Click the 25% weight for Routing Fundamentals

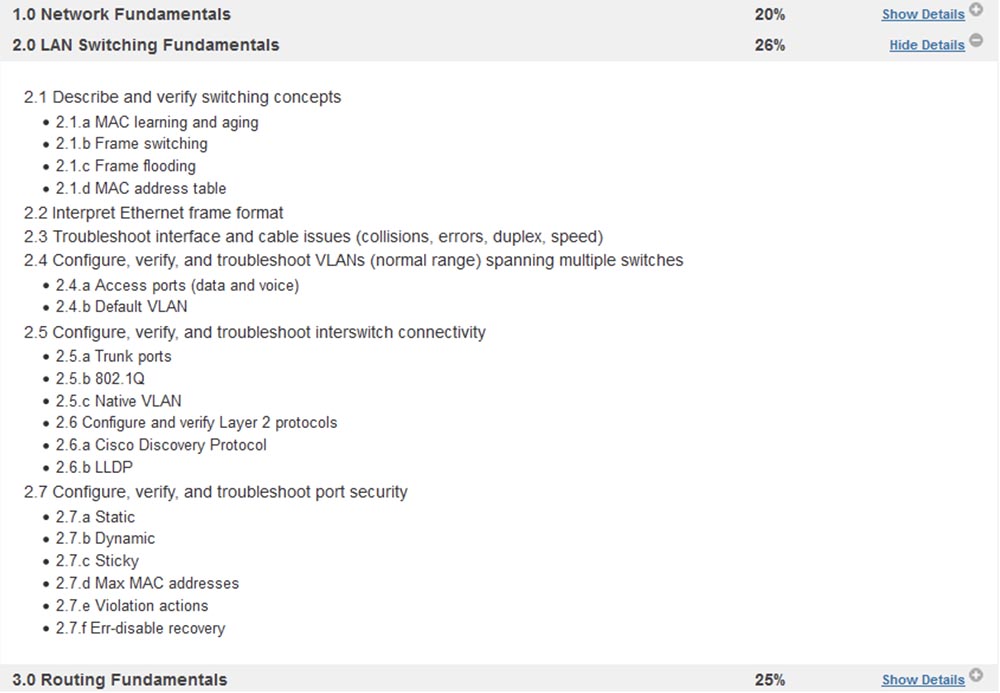(x=770, y=680)
